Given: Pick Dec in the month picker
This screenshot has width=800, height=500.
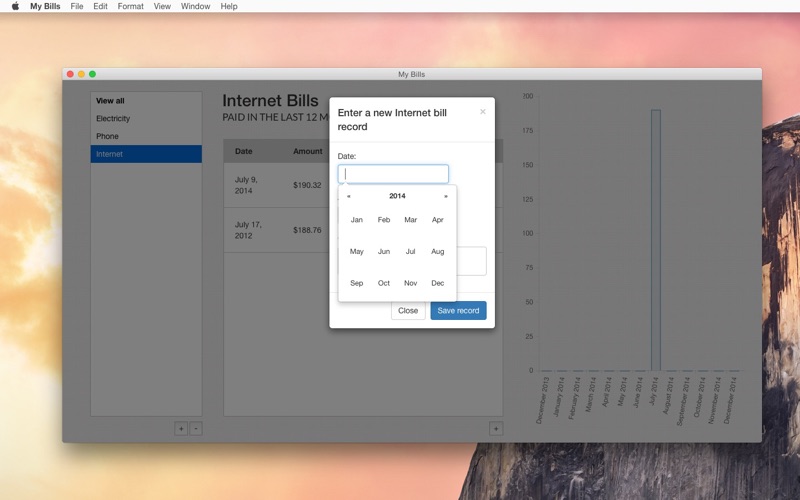Looking at the screenshot, I should [438, 283].
